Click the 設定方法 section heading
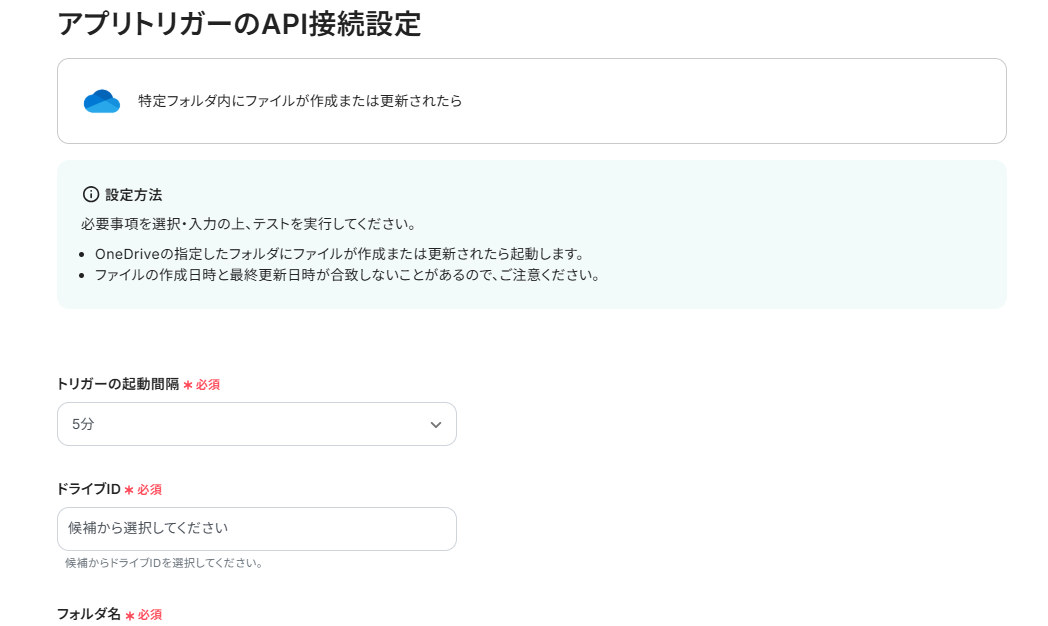The image size is (1048, 626). click(133, 195)
